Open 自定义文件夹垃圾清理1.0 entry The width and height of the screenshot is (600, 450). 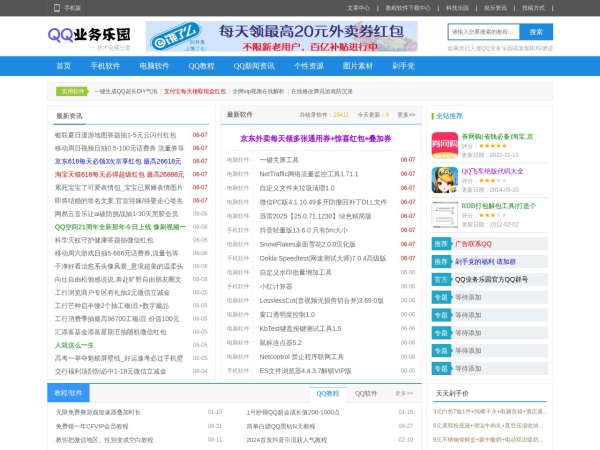(x=297, y=188)
